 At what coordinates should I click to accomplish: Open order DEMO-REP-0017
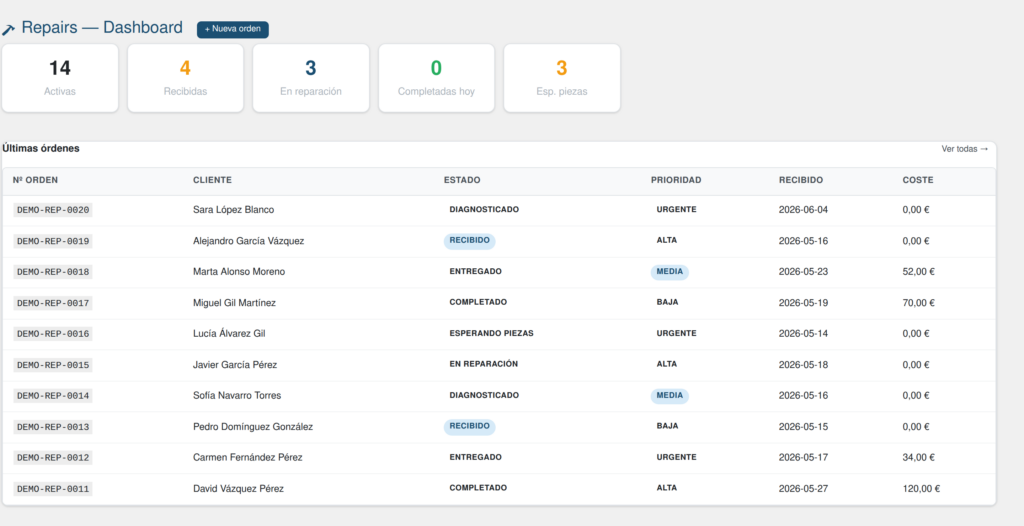point(53,303)
